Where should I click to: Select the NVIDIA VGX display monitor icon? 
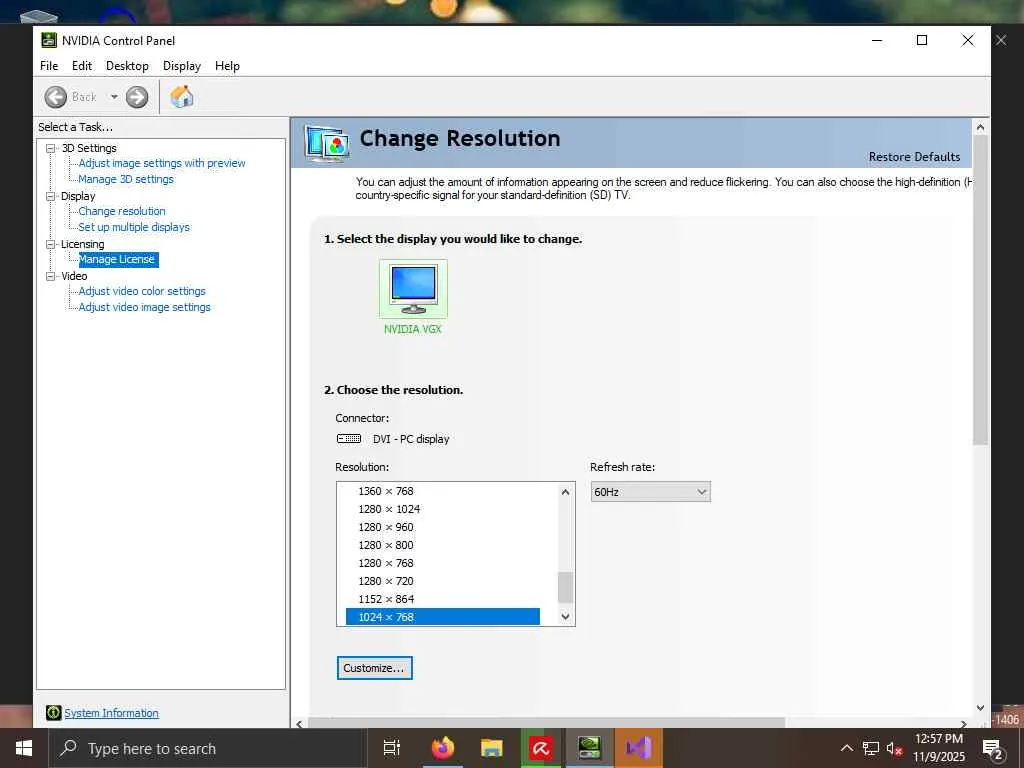point(413,289)
